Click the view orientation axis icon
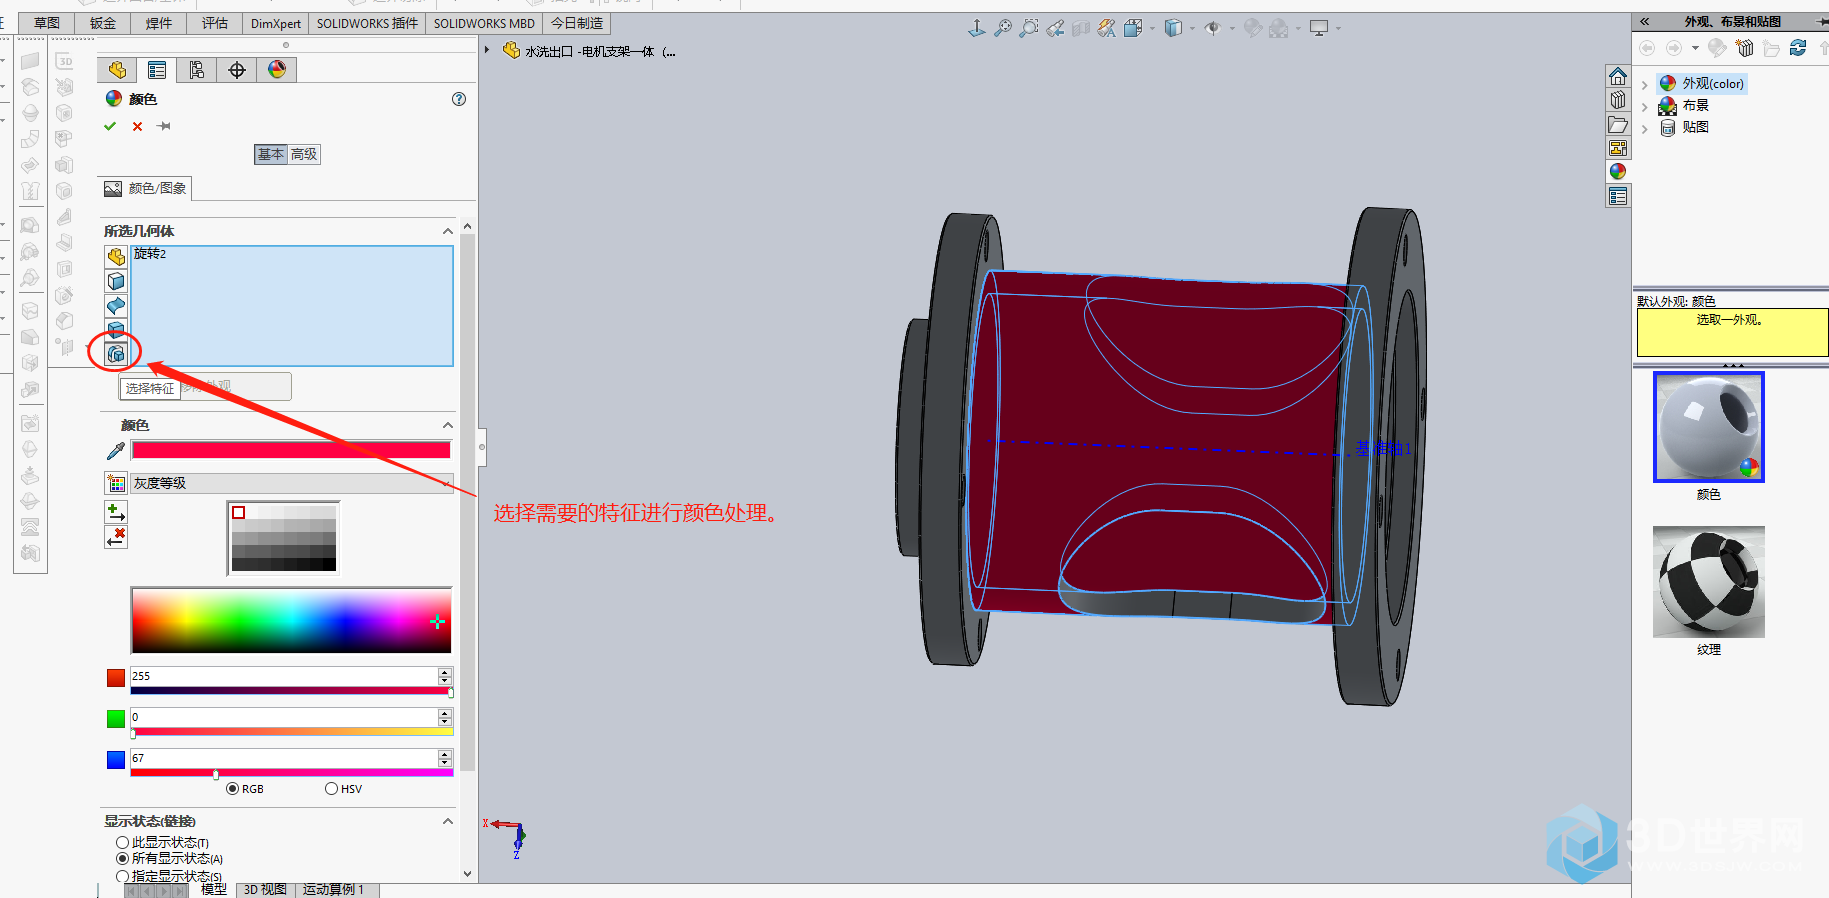The height and width of the screenshot is (898, 1829). point(977,28)
